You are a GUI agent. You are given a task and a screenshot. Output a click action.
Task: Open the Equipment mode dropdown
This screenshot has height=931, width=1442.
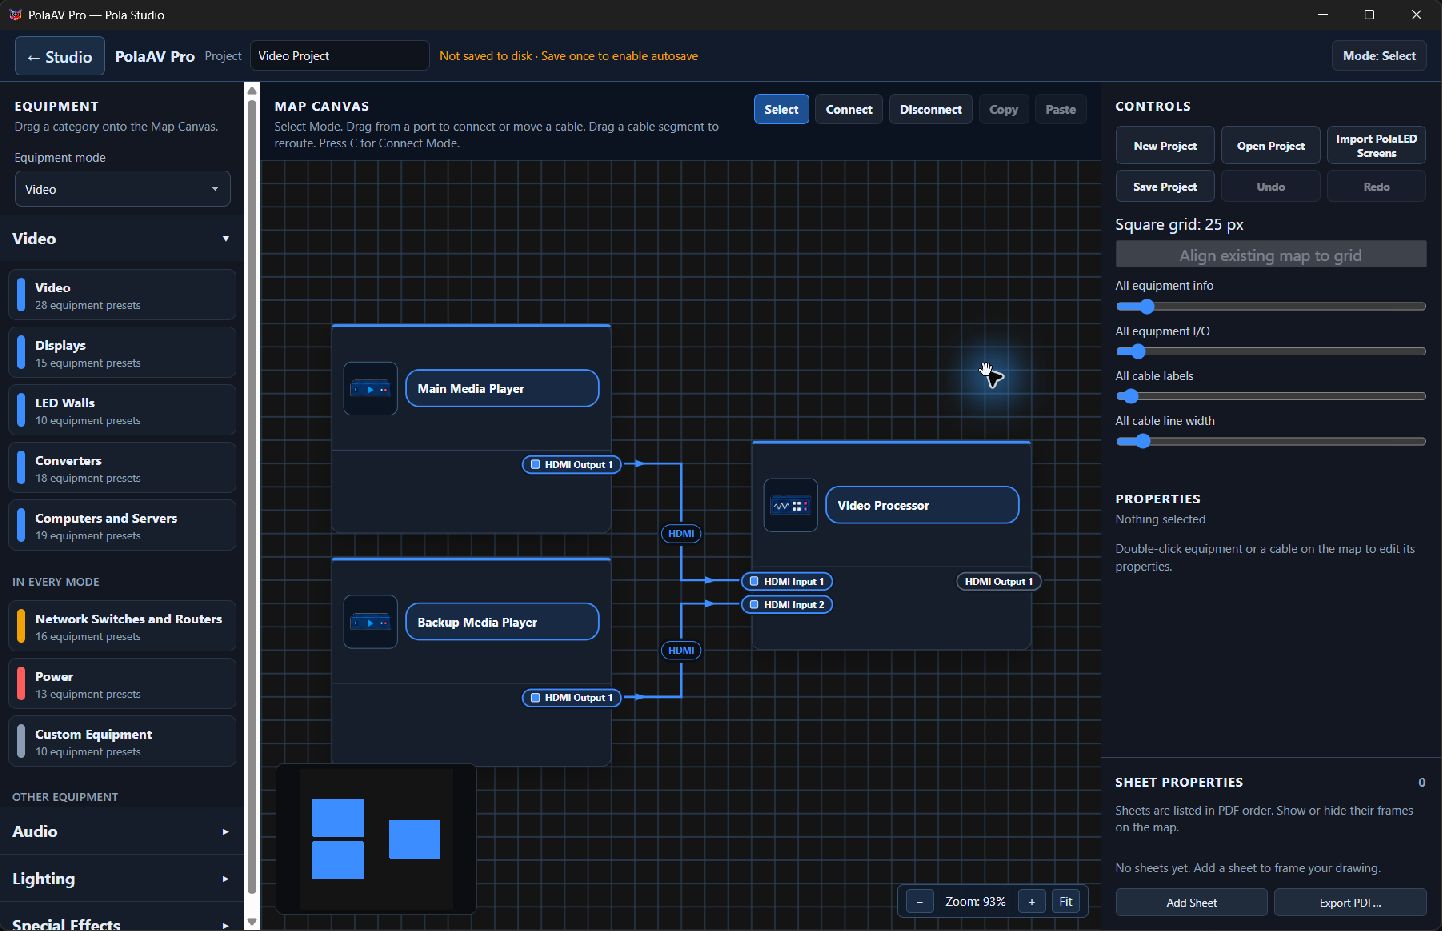(x=122, y=189)
